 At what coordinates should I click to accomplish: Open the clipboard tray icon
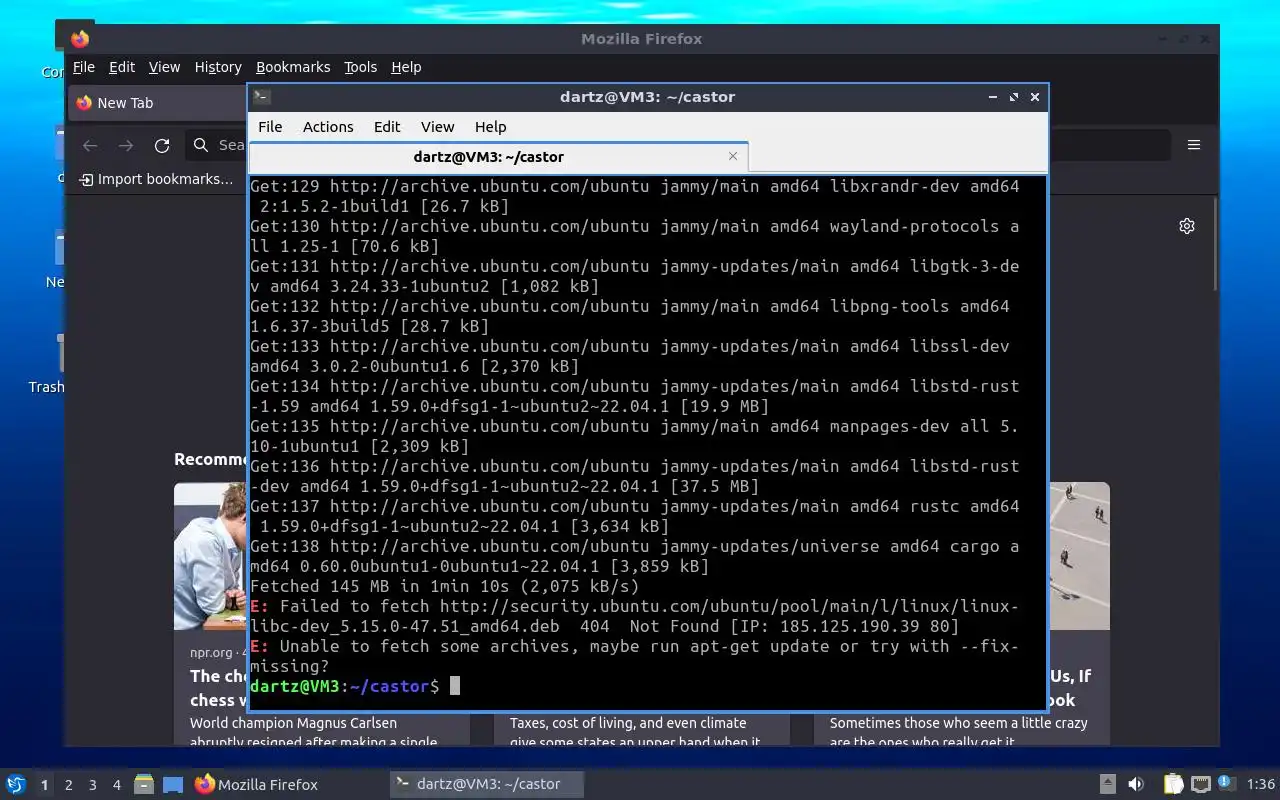point(1174,784)
